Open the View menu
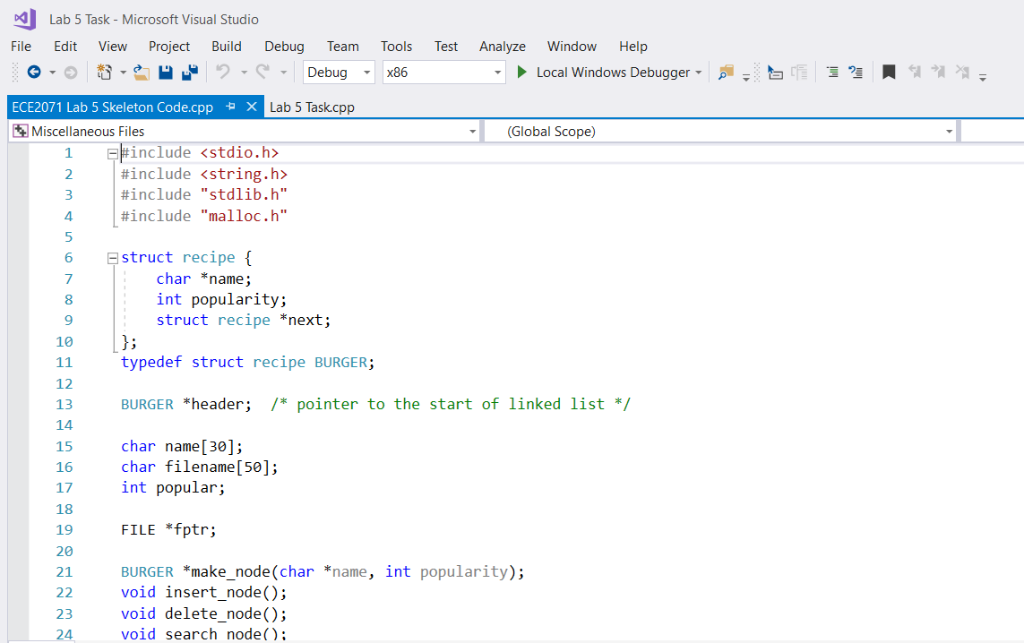This screenshot has height=643, width=1024. click(112, 46)
